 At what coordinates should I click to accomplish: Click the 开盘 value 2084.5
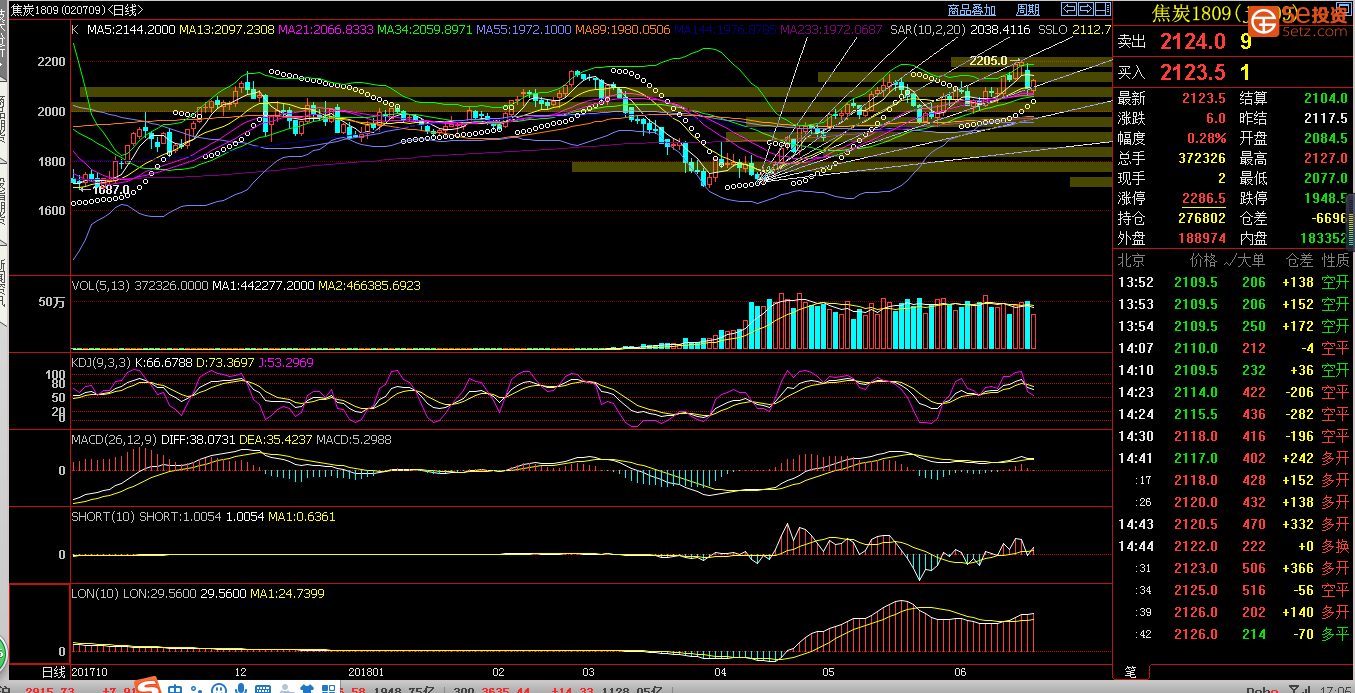click(1327, 138)
